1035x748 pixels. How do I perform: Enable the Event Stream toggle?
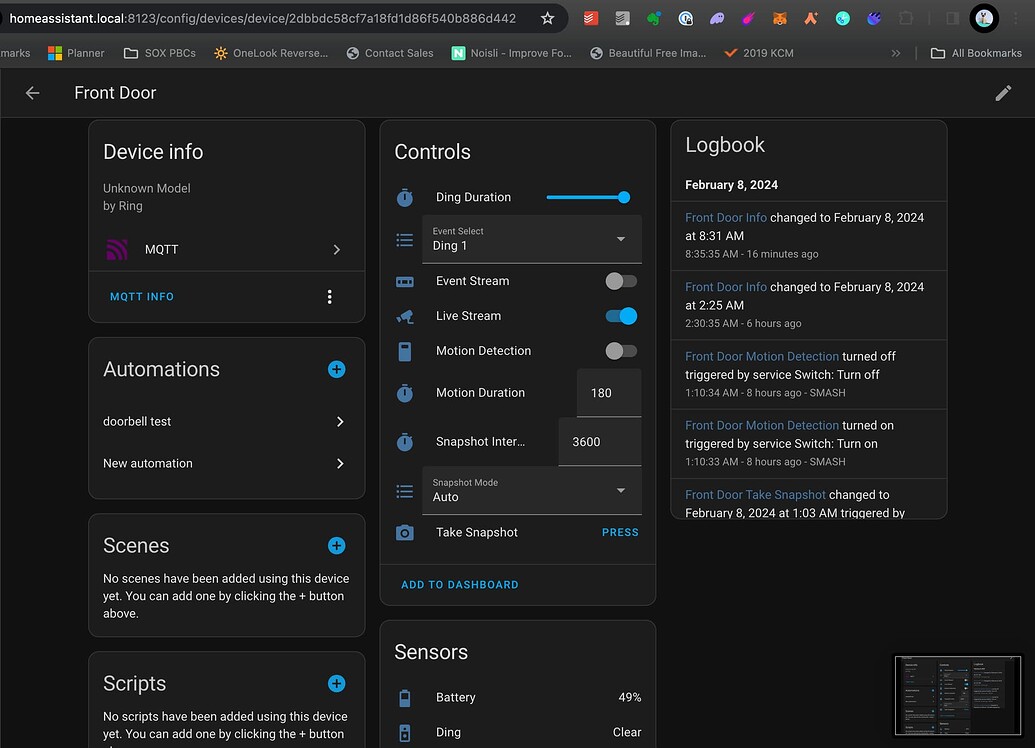click(621, 281)
